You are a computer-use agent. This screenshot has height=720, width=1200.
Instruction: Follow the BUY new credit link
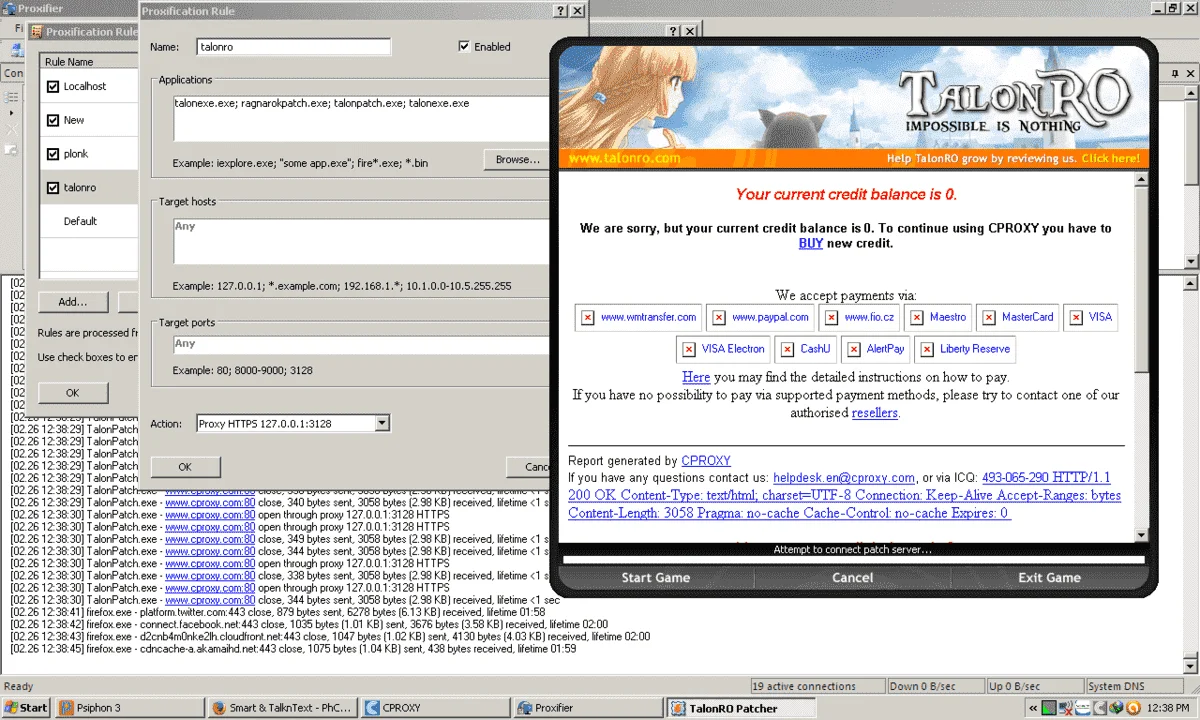pos(811,243)
